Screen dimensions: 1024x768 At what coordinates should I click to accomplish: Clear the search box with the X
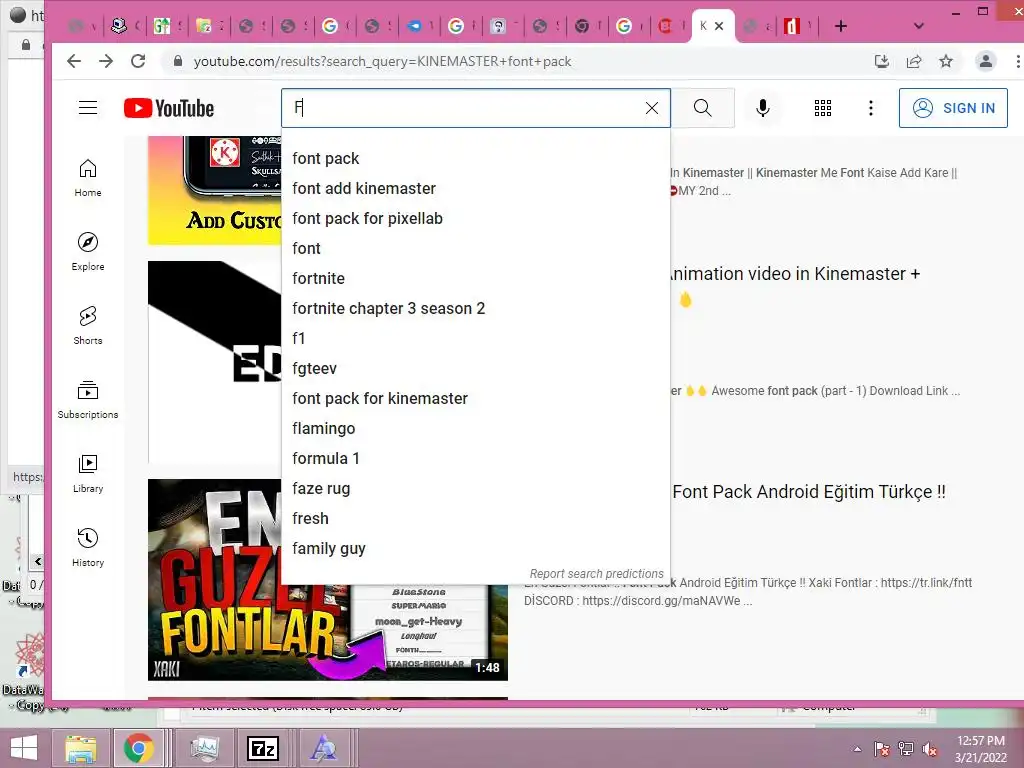point(652,108)
